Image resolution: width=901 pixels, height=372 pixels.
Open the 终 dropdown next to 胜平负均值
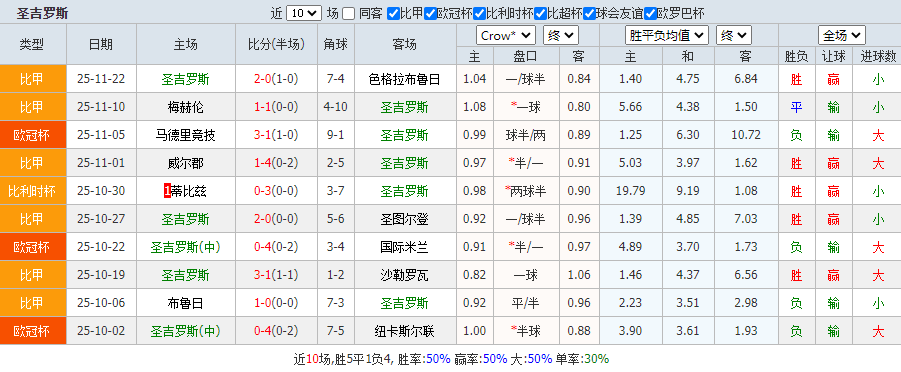tap(734, 36)
